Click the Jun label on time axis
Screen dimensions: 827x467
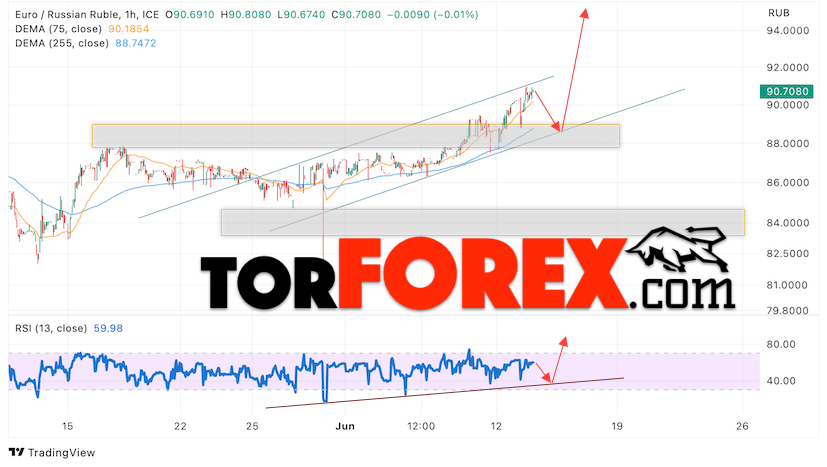[x=345, y=426]
